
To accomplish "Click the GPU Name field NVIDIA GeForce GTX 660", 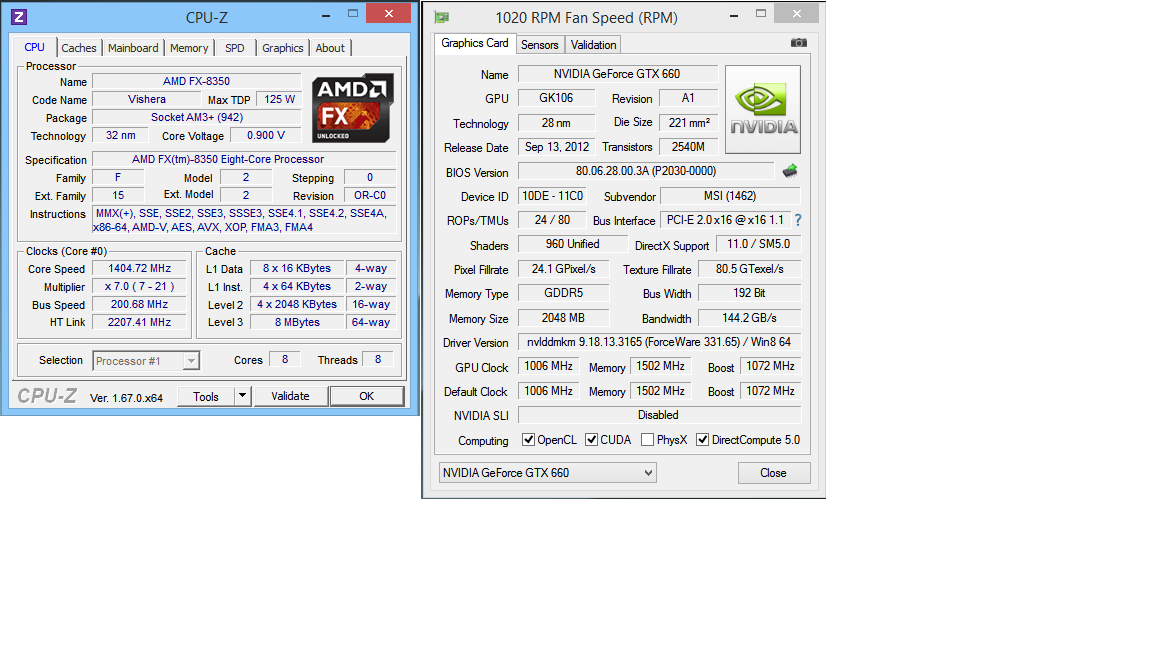I will [617, 73].
